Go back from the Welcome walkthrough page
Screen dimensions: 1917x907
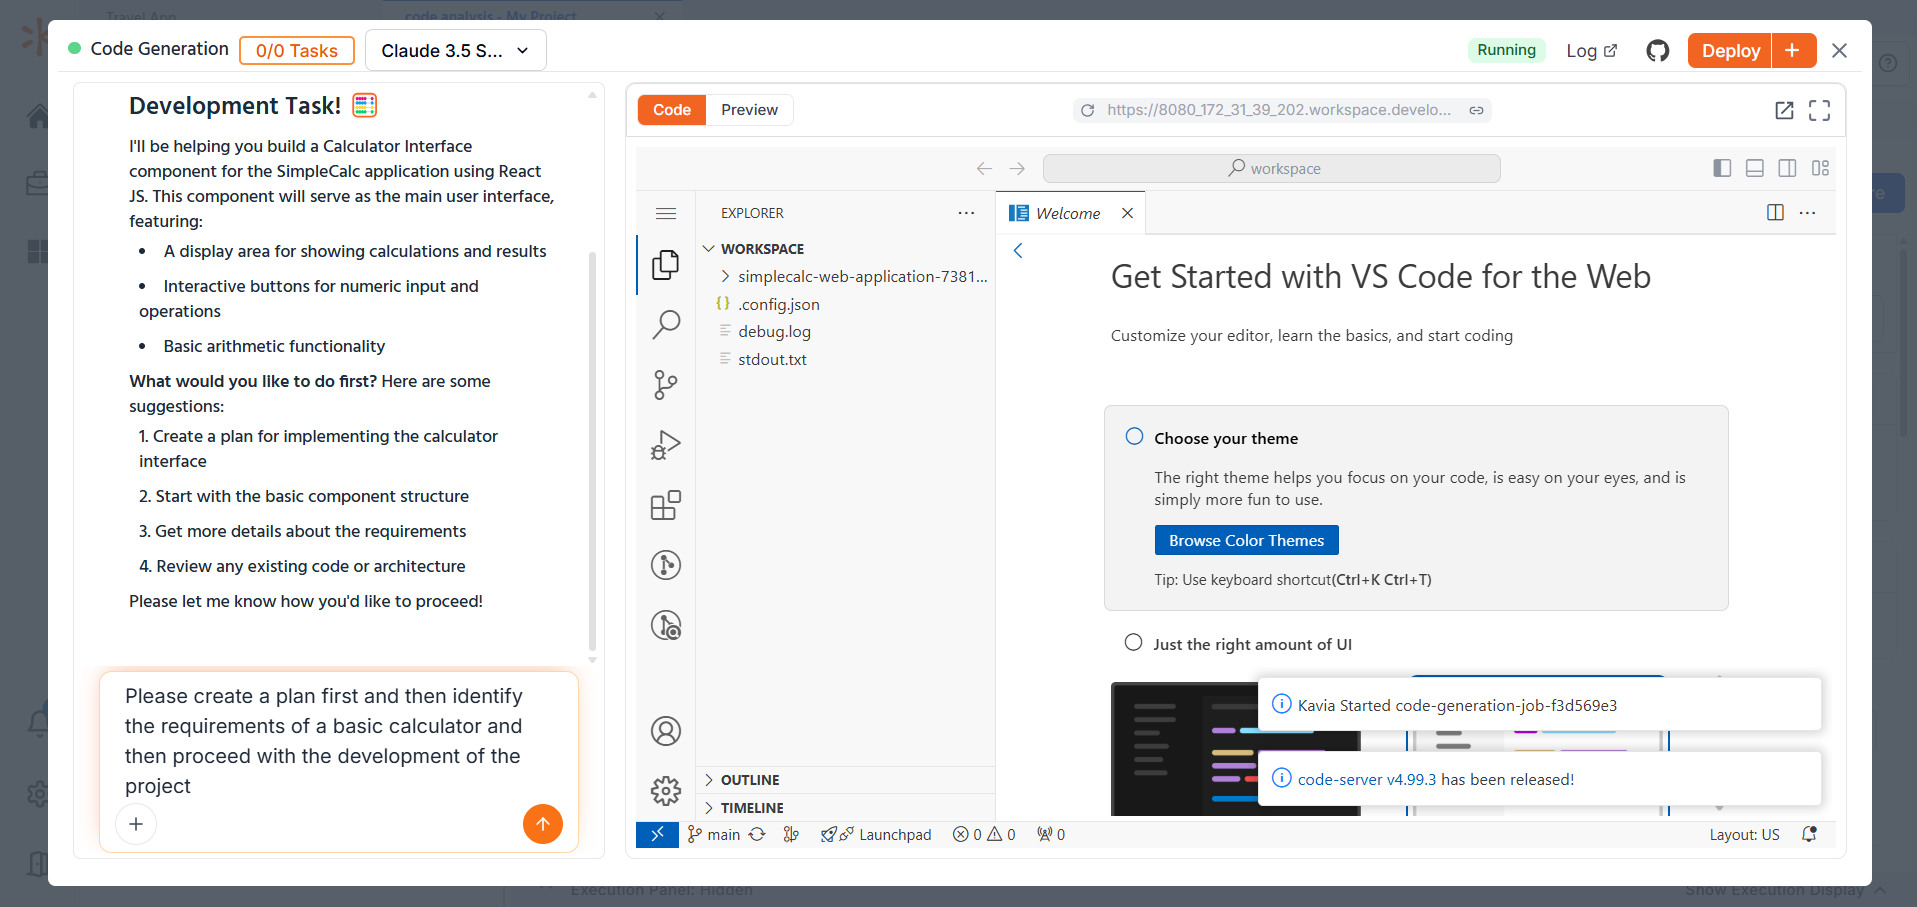[x=1018, y=251]
